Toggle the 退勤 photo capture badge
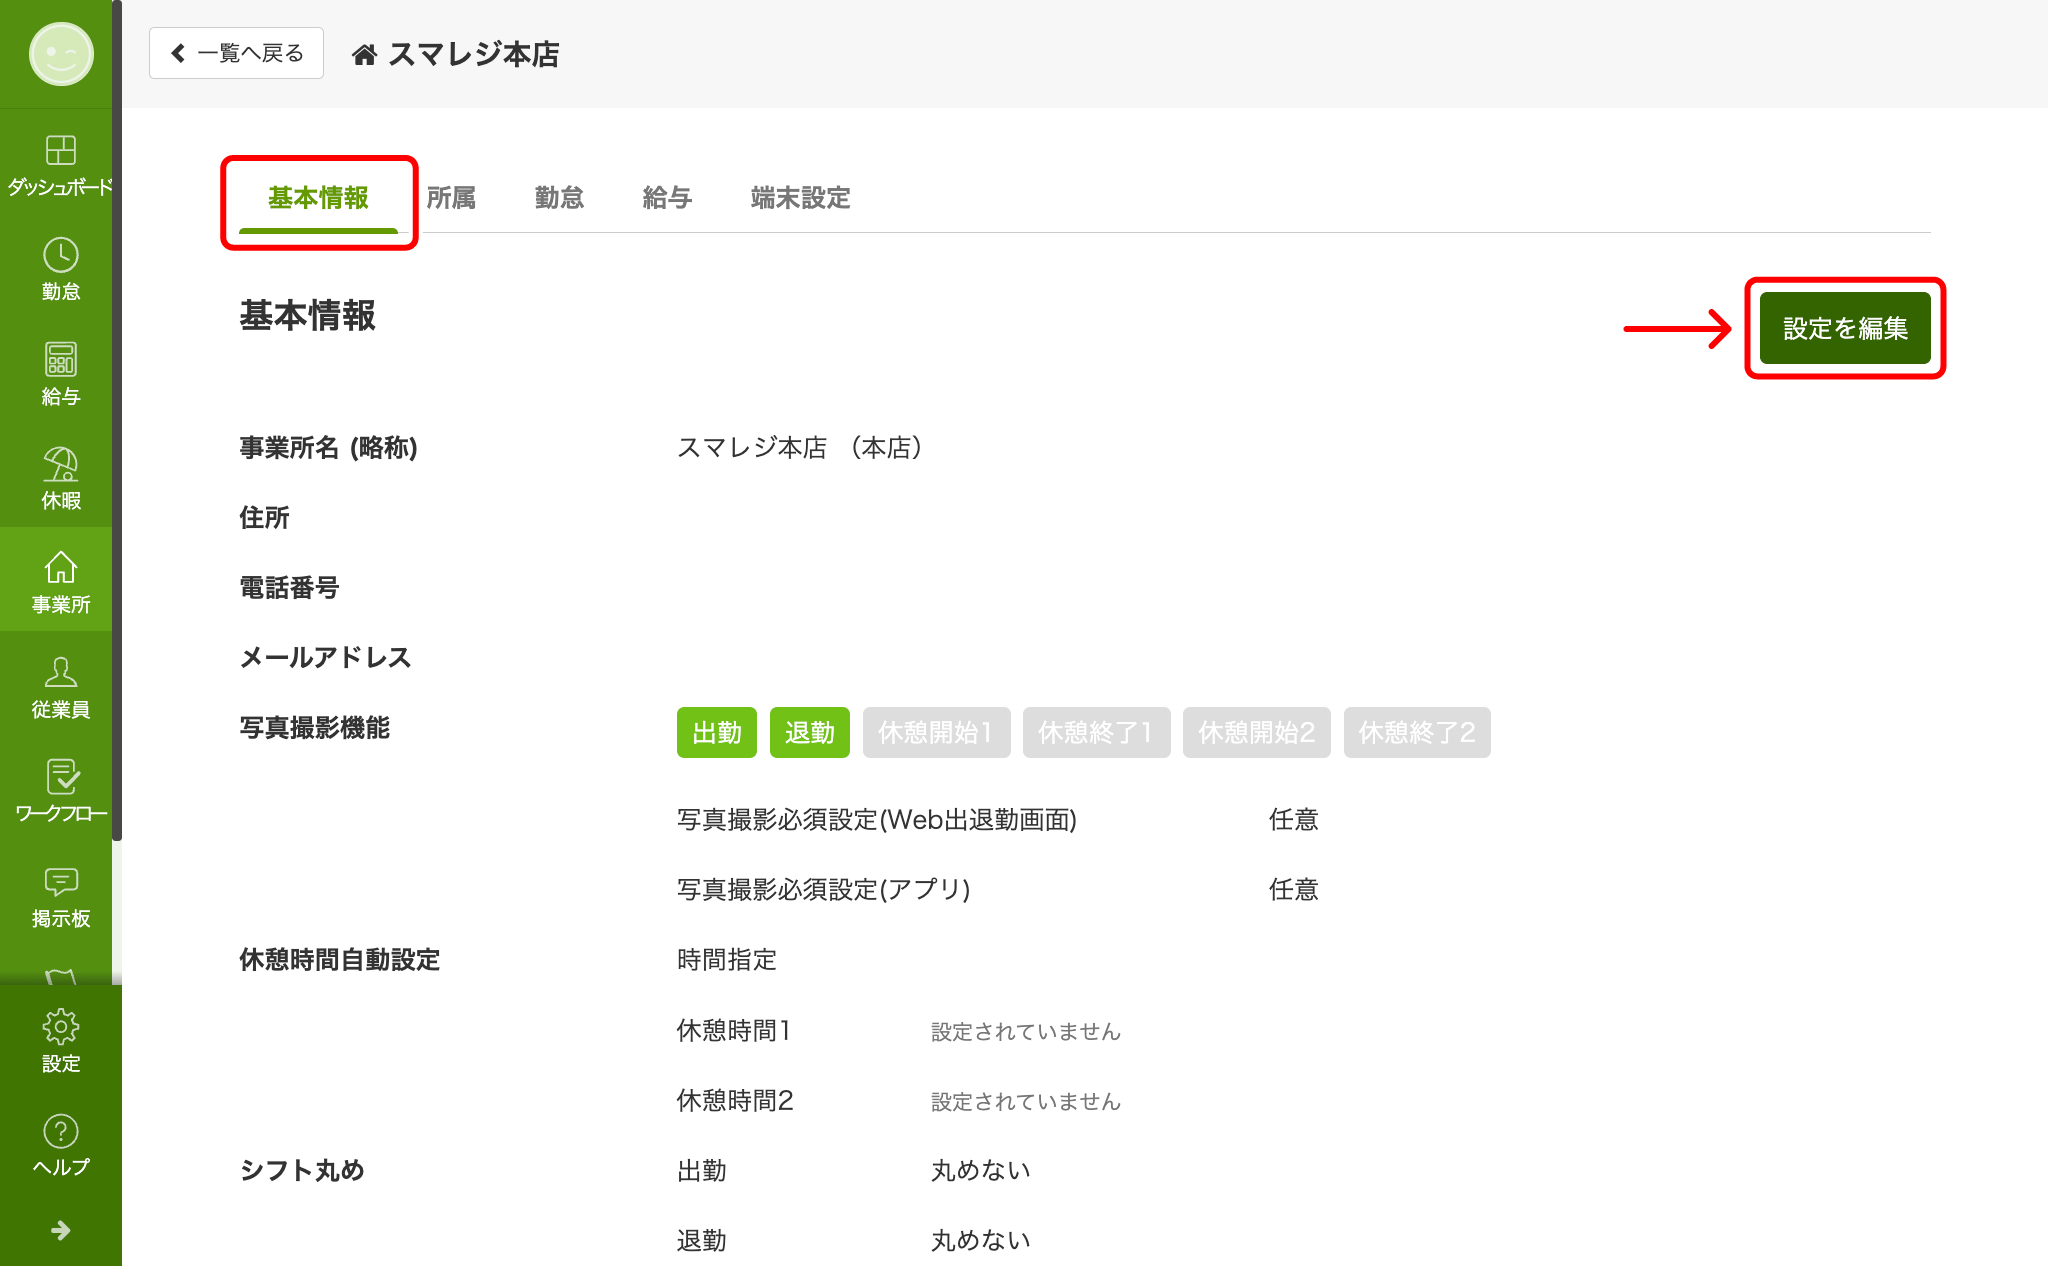Screen dimensions: 2048x1266 pyautogui.click(x=809, y=733)
